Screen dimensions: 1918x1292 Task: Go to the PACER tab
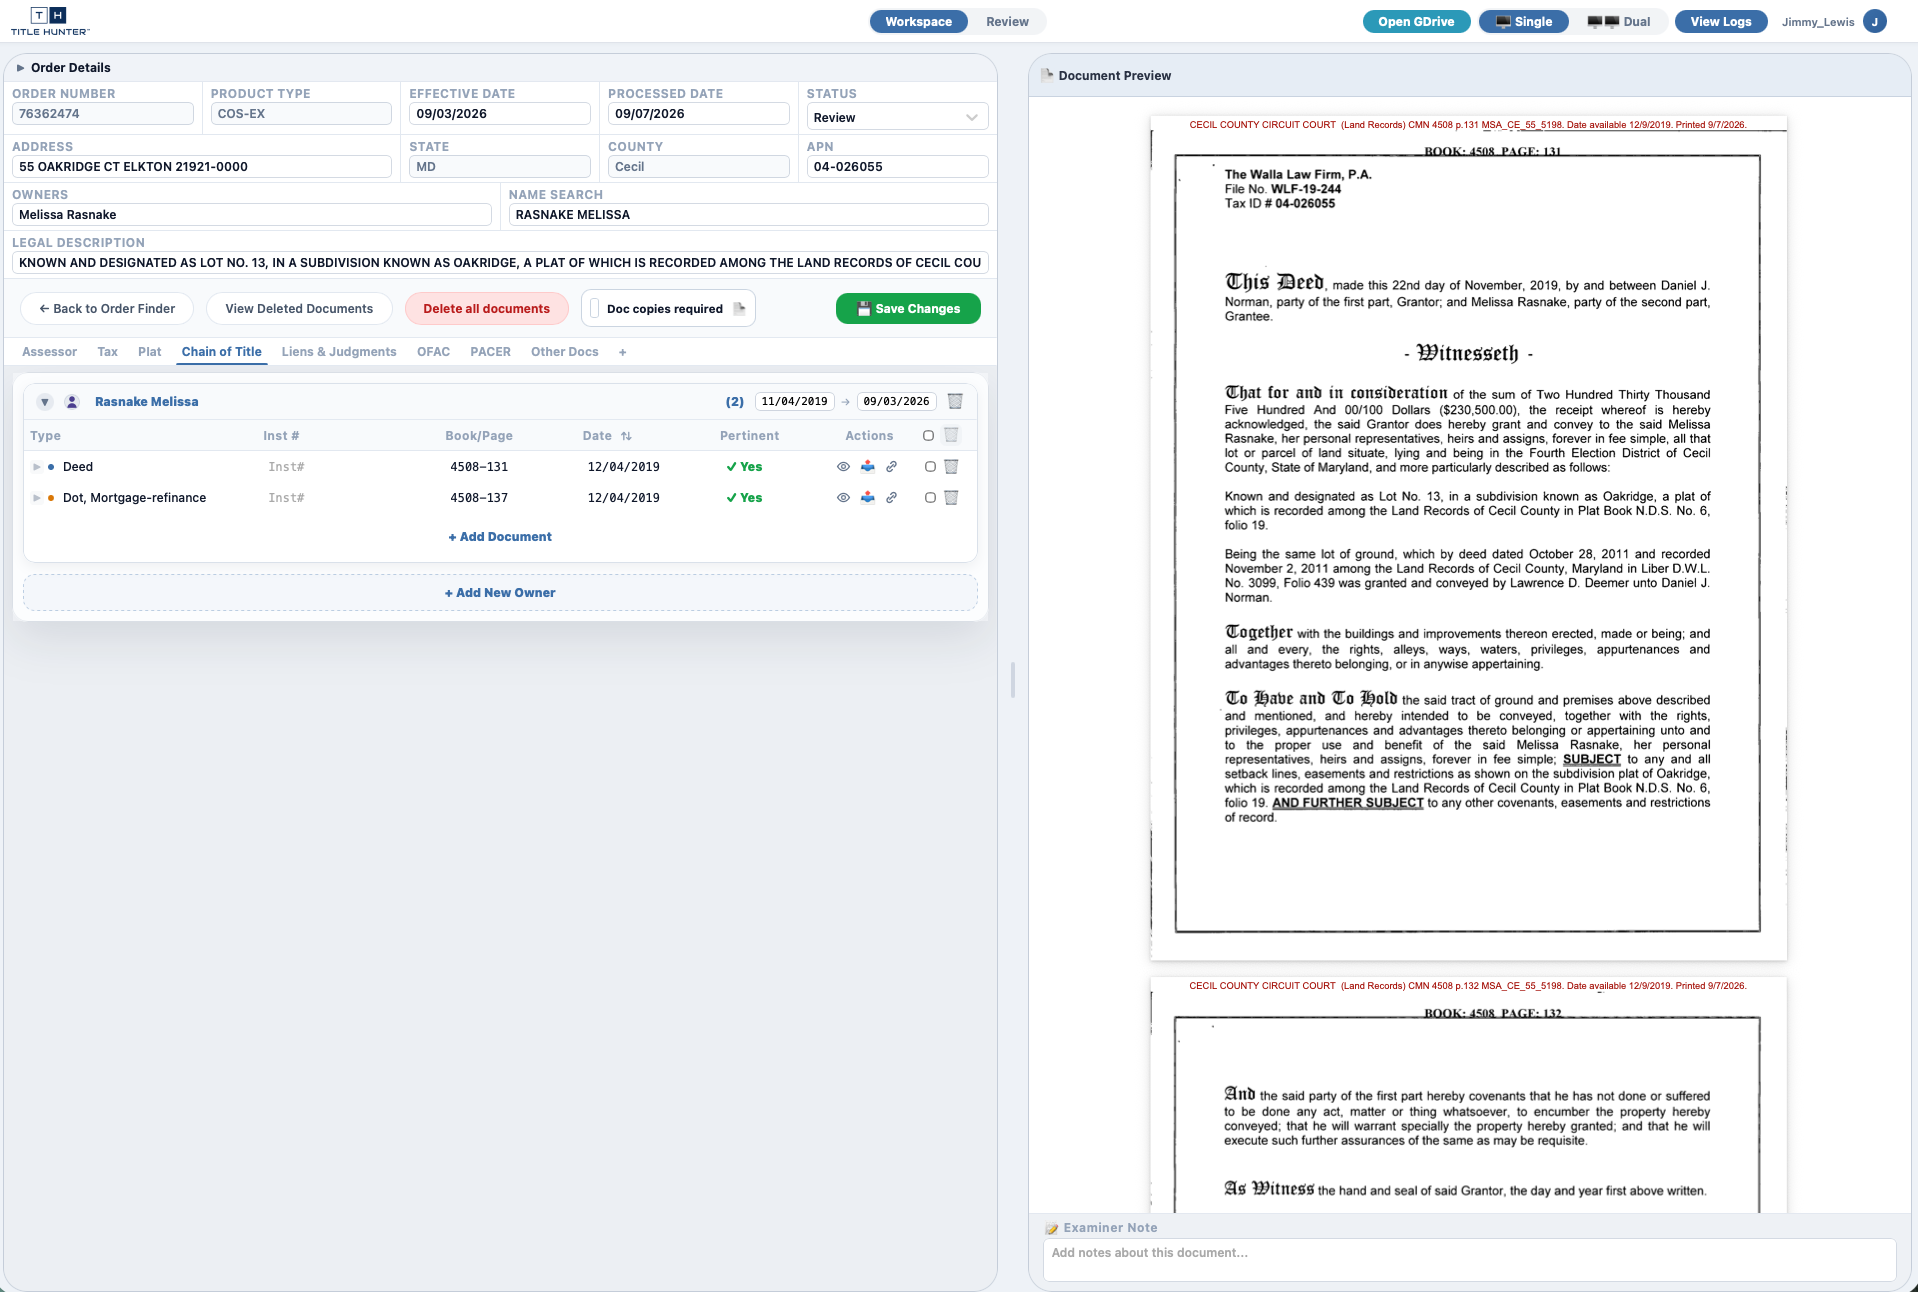(x=490, y=352)
